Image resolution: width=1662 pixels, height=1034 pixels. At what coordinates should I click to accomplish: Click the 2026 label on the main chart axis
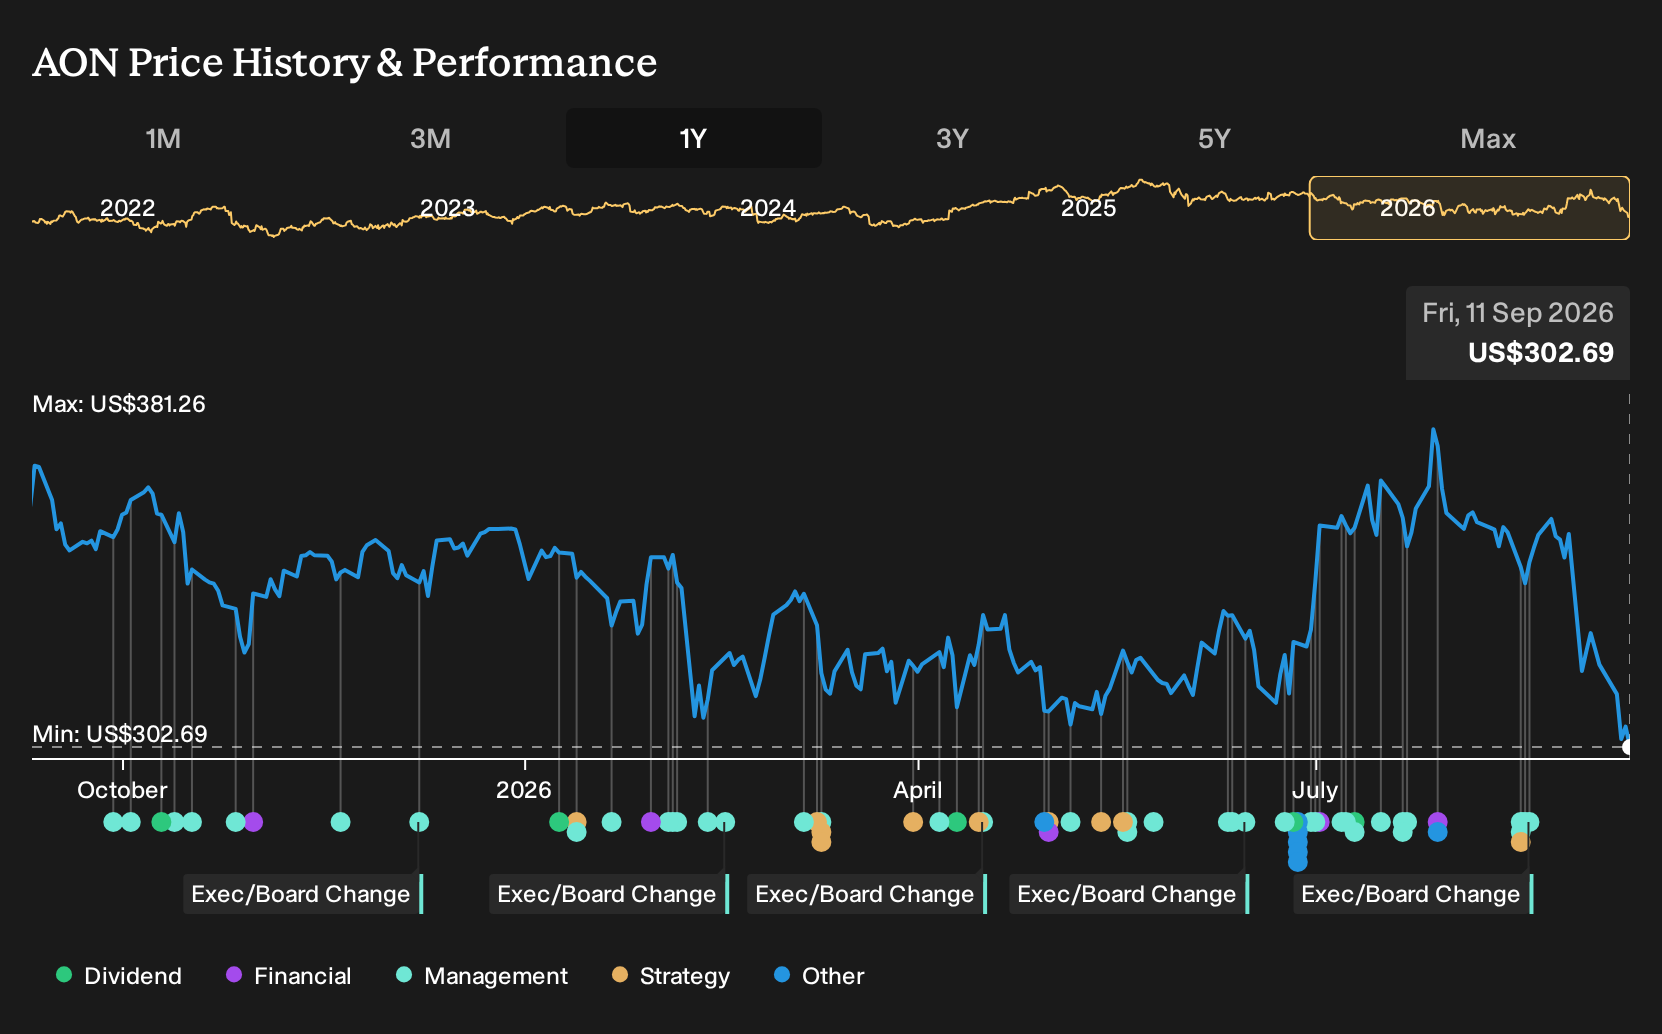pyautogui.click(x=524, y=790)
